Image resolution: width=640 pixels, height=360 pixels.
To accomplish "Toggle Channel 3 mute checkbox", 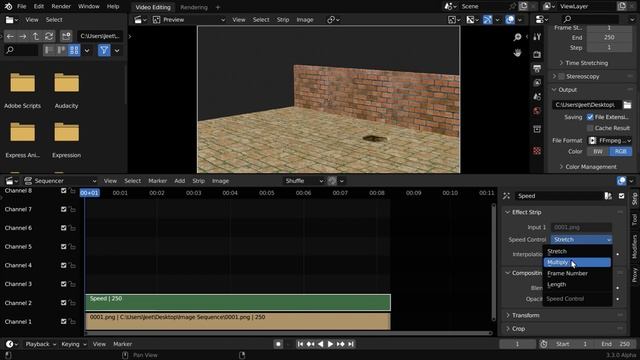I will pos(64,284).
